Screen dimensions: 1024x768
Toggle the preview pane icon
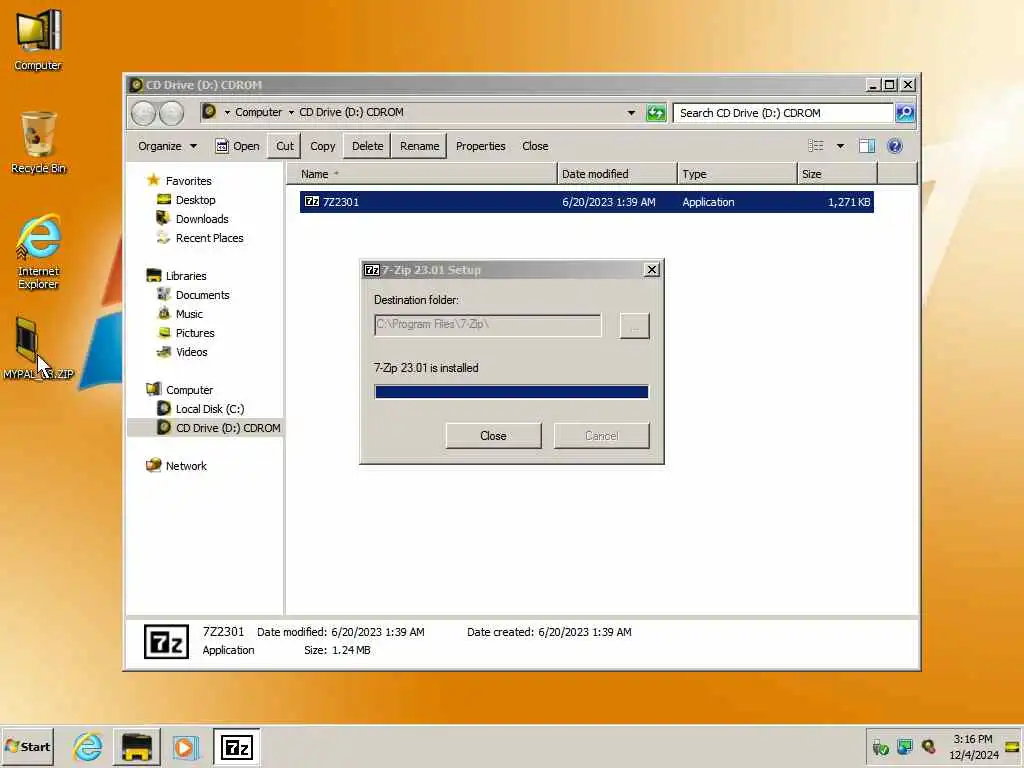coord(867,146)
